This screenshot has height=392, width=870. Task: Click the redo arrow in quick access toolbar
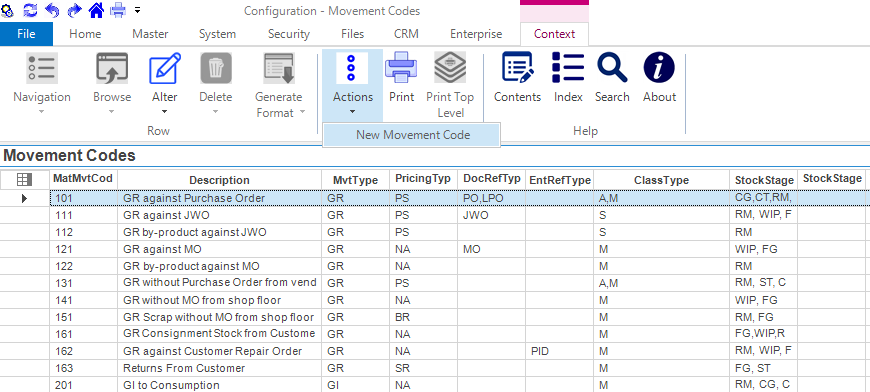coord(74,10)
